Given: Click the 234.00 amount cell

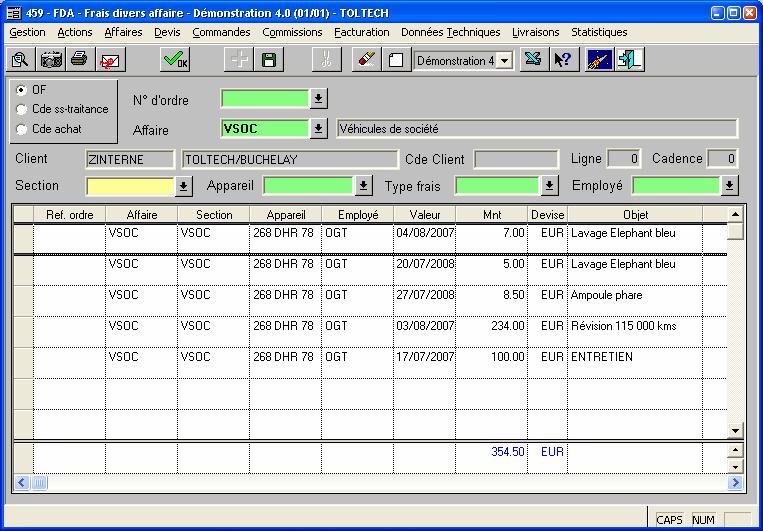Looking at the screenshot, I should [491, 331].
